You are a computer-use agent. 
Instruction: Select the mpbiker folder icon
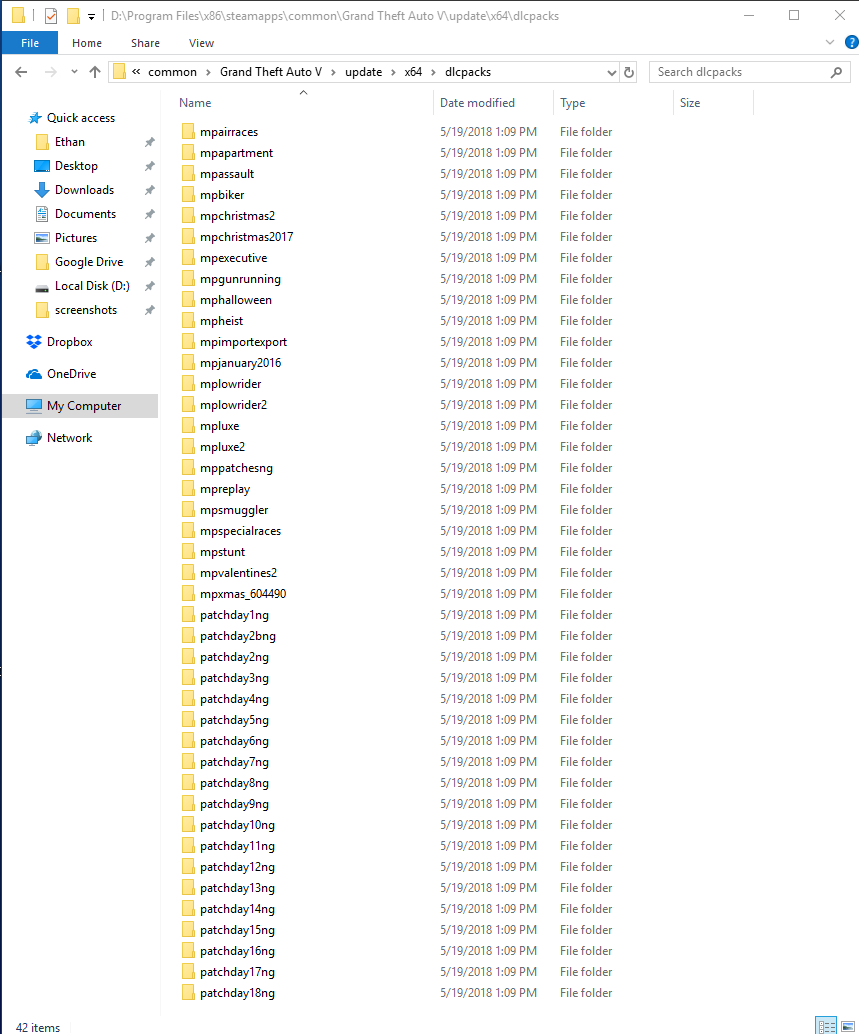189,195
